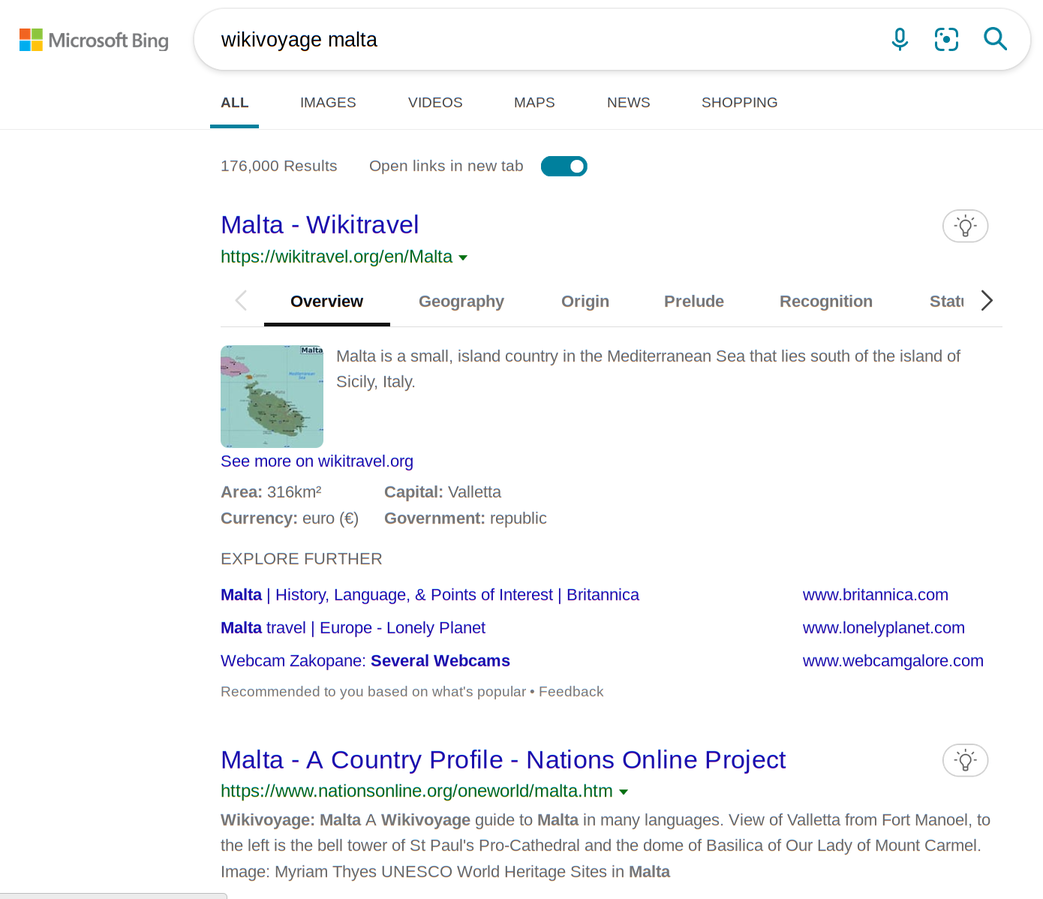
Task: Open Malta travel Lonely Planet link
Action: click(353, 628)
